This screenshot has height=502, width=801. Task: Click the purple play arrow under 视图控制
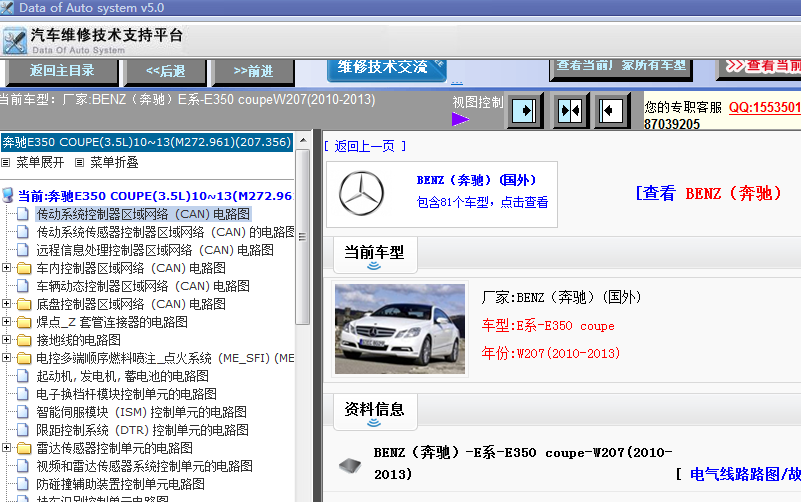(460, 119)
